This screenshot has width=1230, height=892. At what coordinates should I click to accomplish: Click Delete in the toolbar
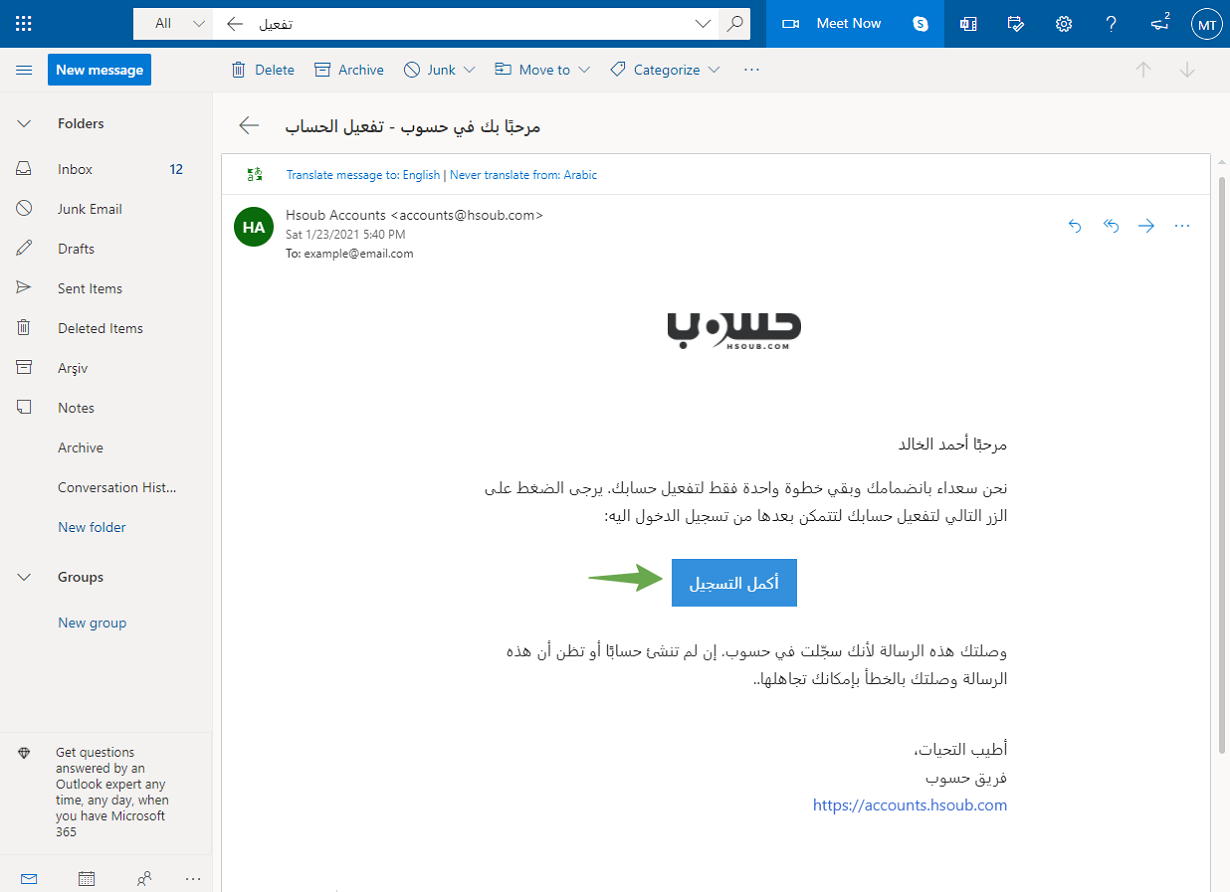tap(262, 70)
